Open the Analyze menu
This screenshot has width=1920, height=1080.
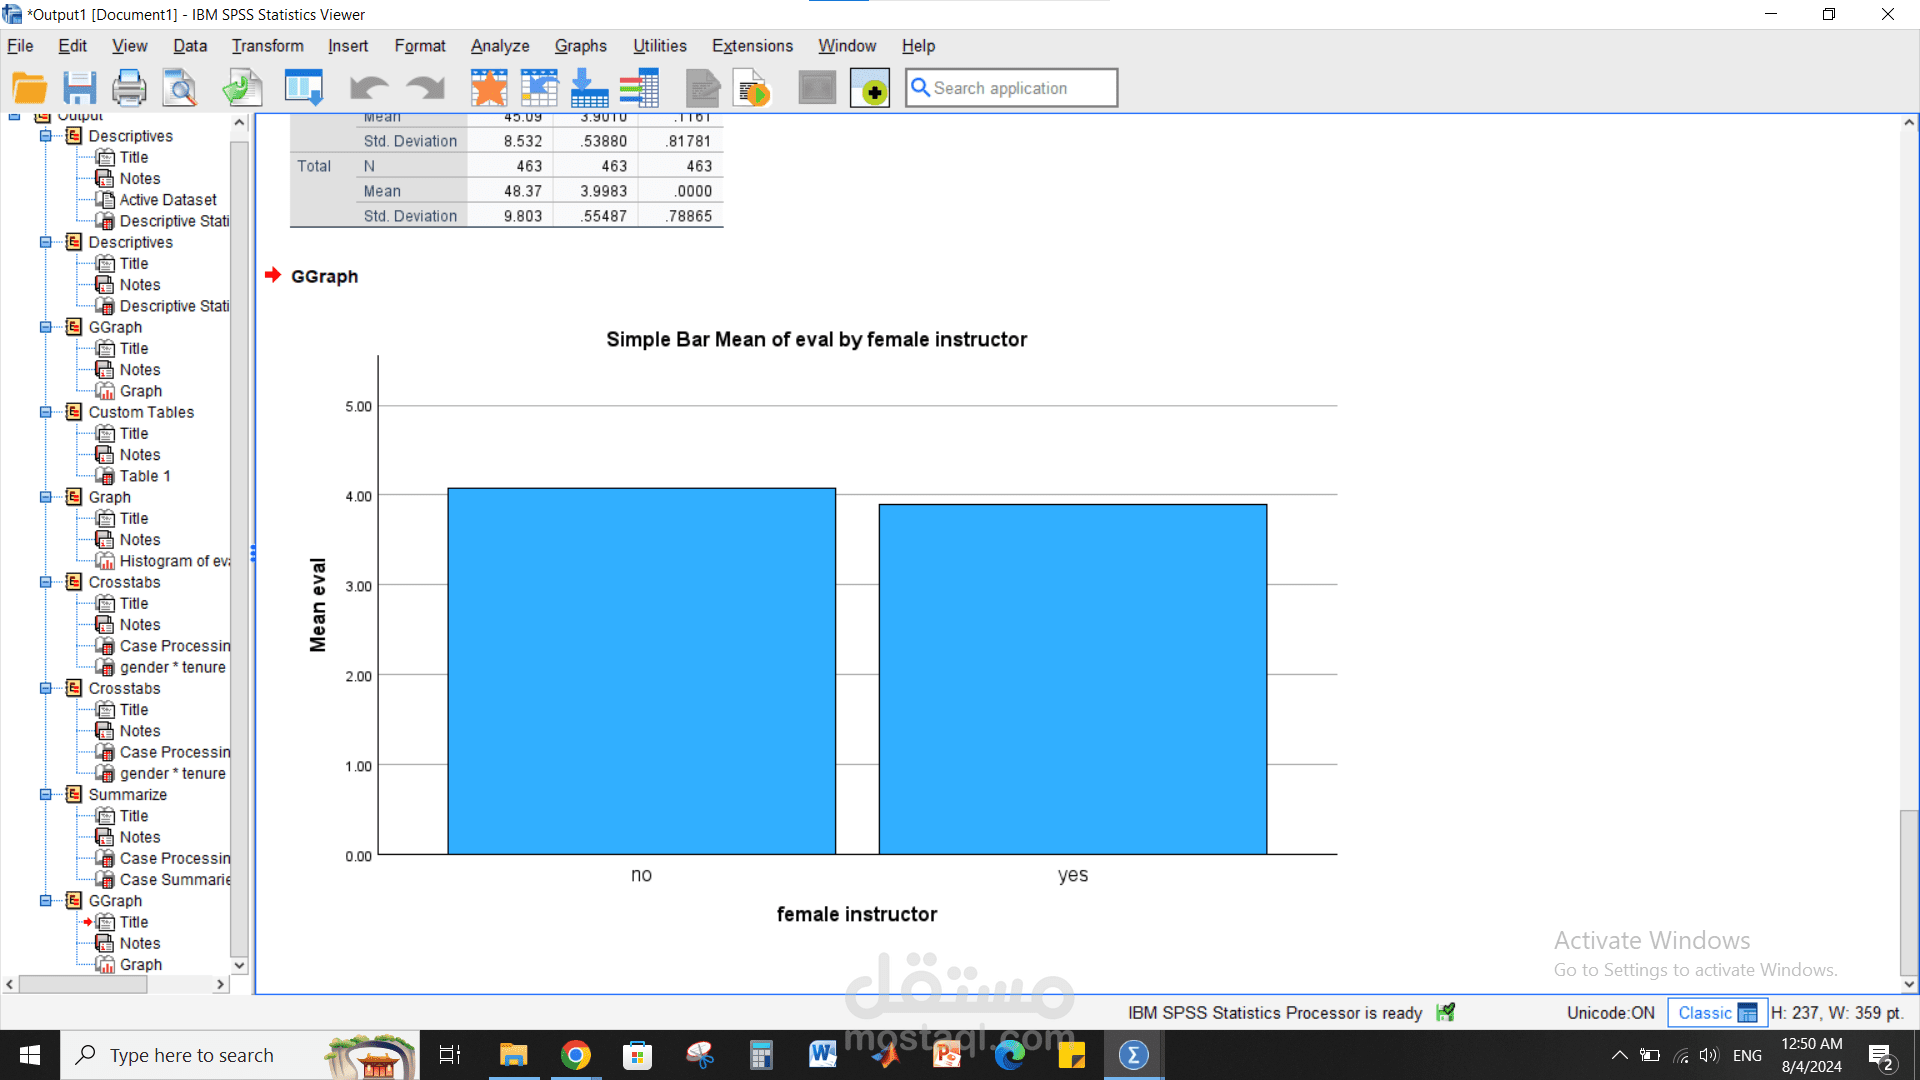point(500,46)
